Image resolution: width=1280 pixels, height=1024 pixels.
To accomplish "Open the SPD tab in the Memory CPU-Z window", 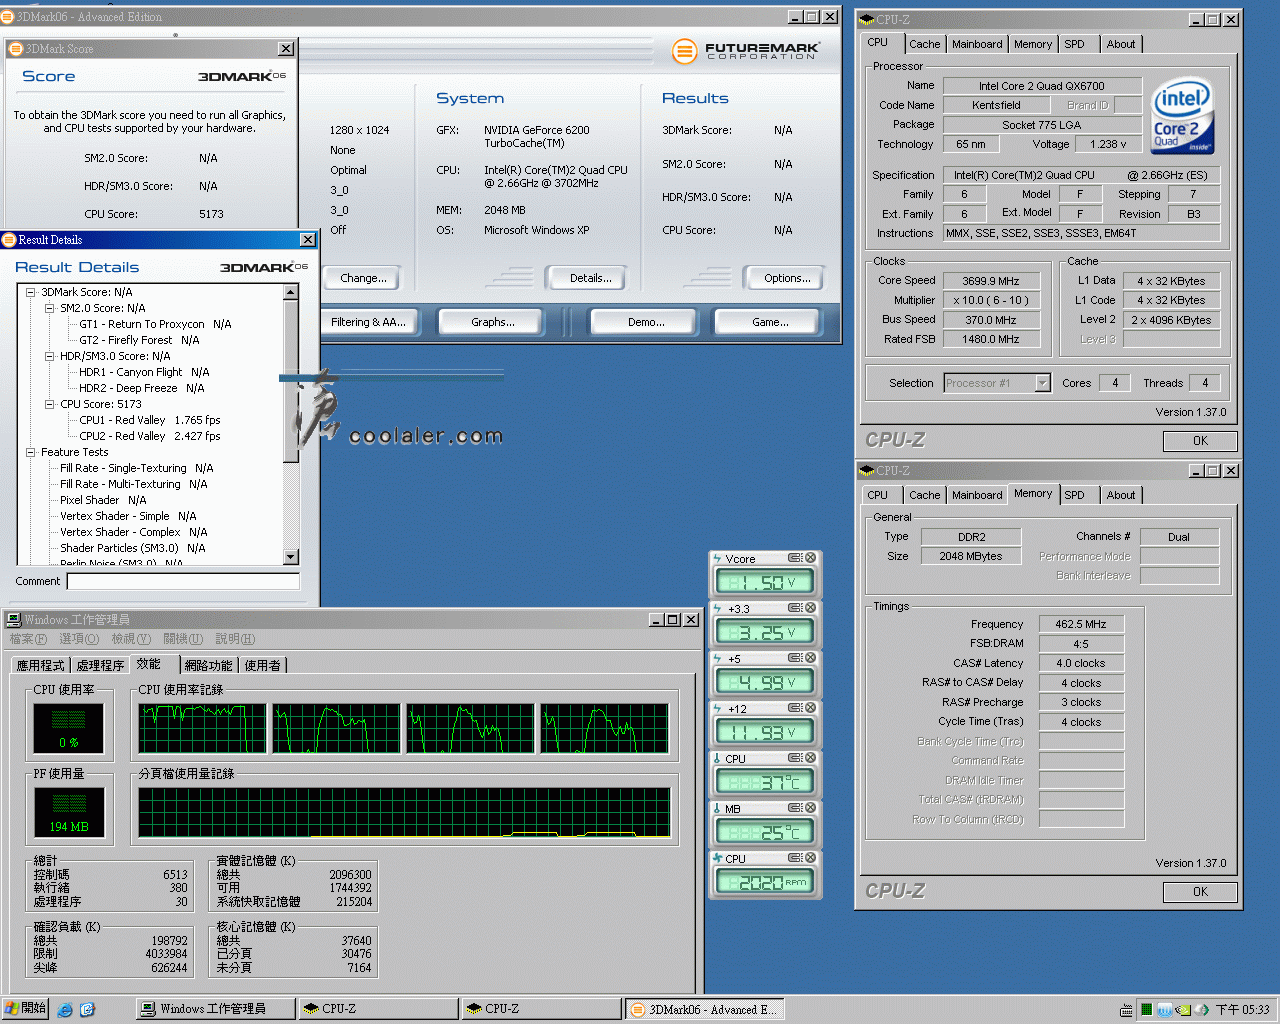I will (x=1074, y=495).
